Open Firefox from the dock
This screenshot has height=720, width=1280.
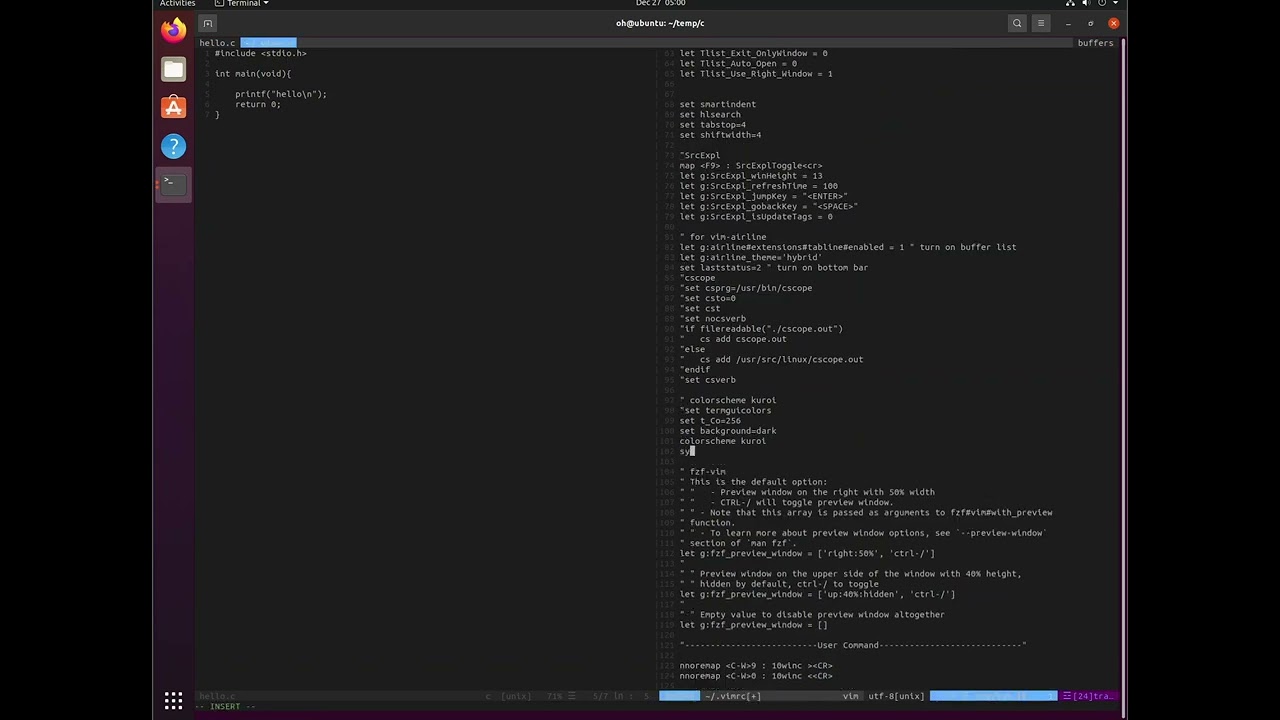[x=173, y=30]
